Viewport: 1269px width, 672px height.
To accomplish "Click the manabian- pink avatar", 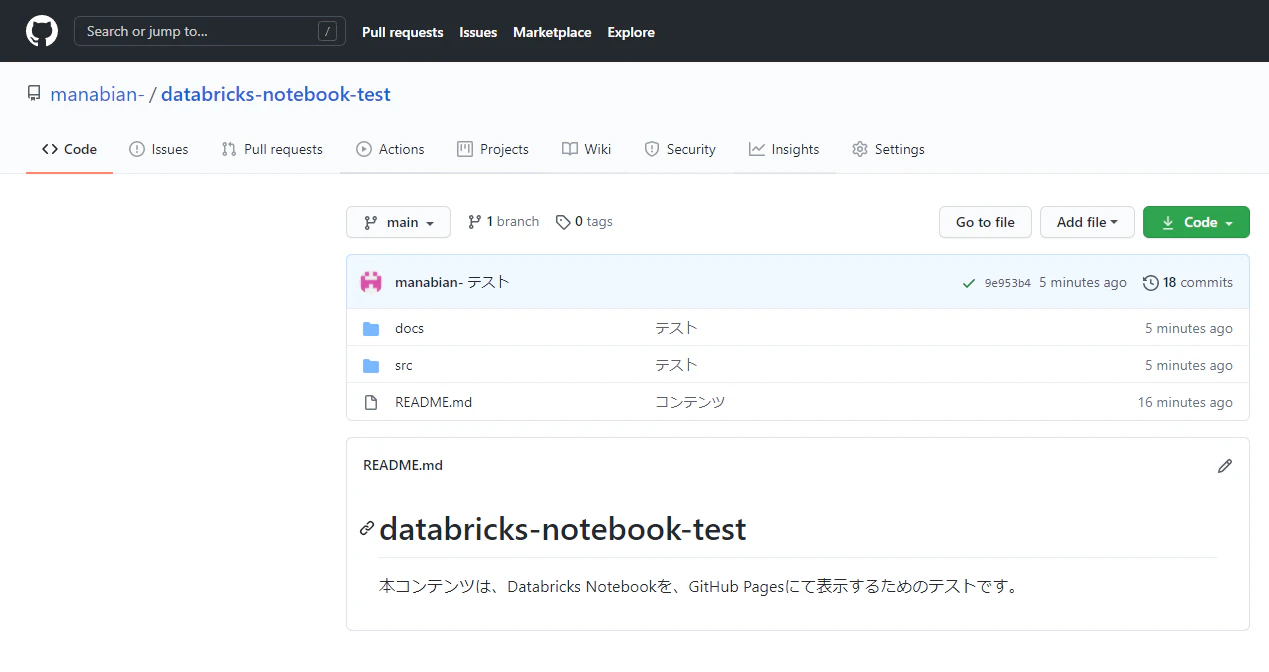I will coord(371,282).
